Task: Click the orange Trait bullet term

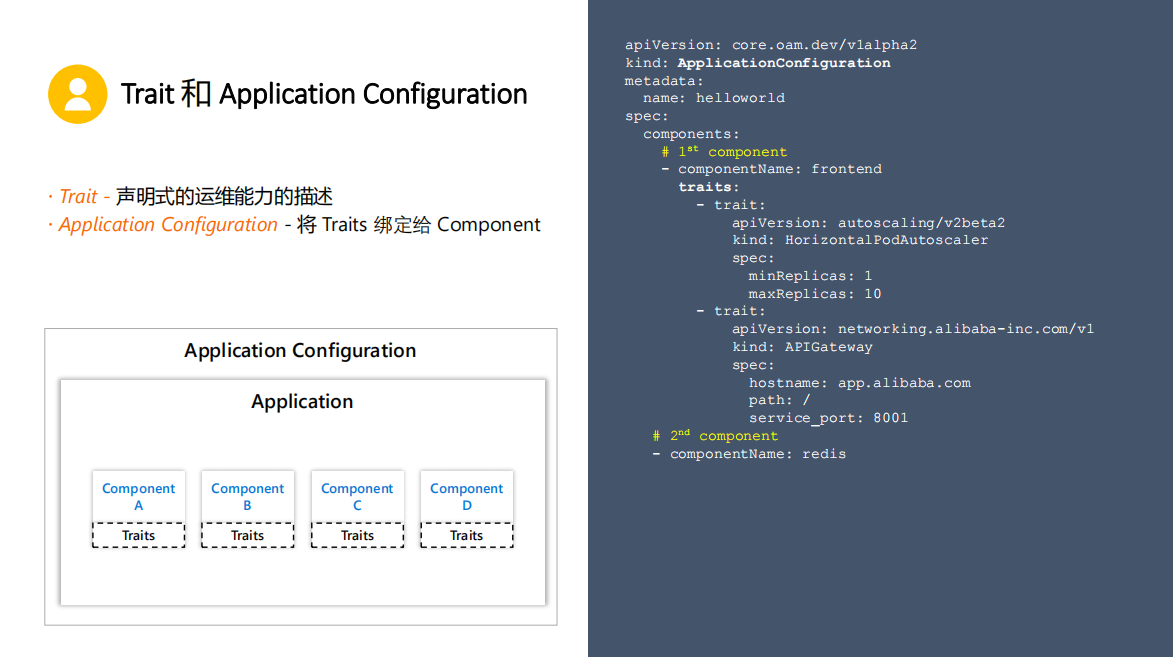Action: pyautogui.click(x=78, y=197)
